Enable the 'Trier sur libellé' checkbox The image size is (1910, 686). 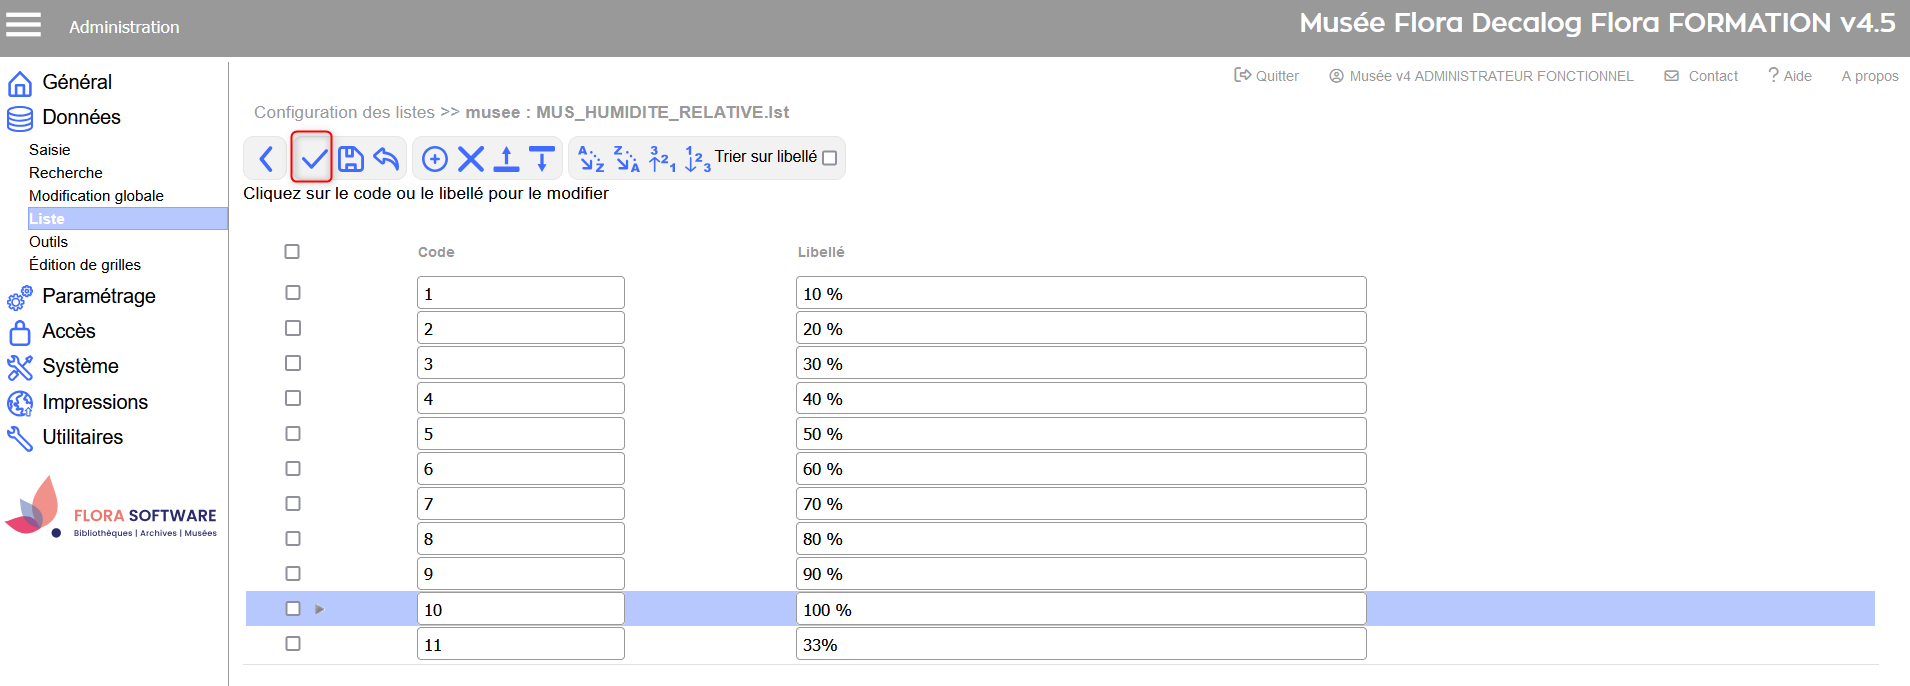point(829,158)
